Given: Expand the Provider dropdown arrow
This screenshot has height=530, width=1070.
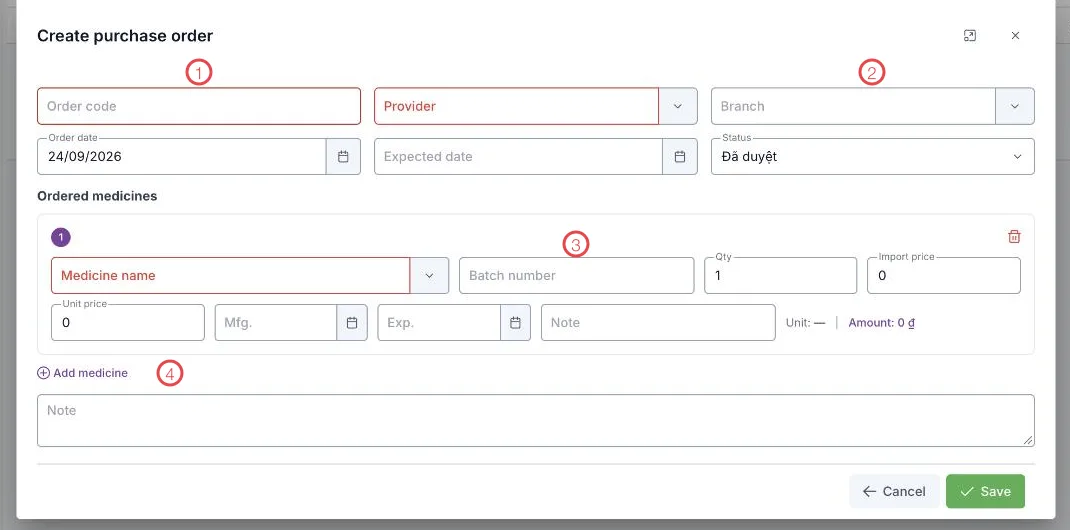Looking at the screenshot, I should 678,106.
